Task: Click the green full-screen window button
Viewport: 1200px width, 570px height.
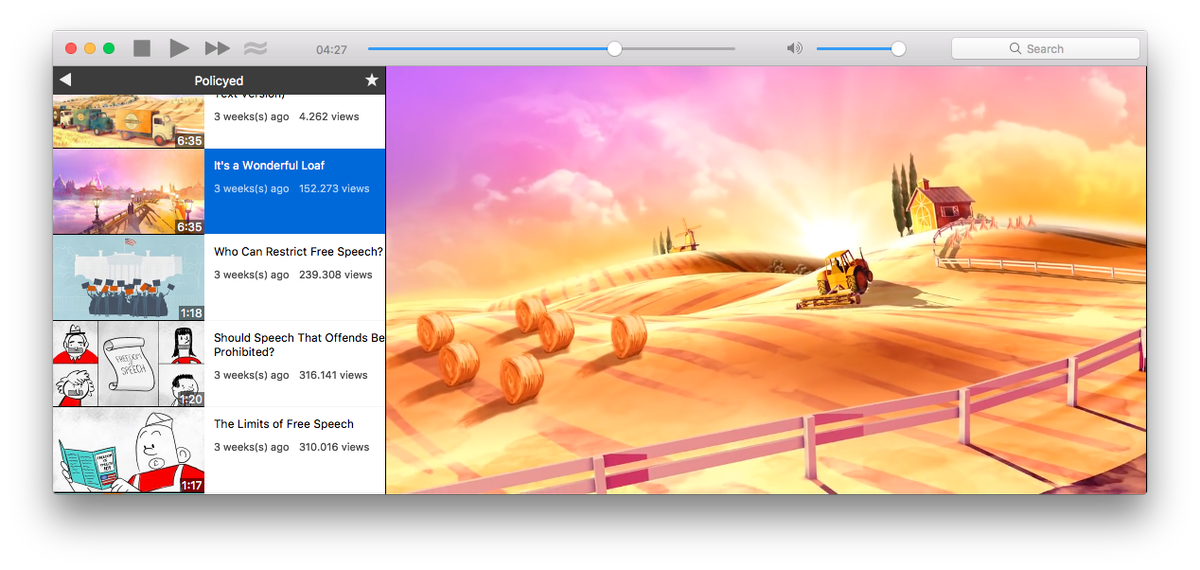Action: [x=109, y=48]
